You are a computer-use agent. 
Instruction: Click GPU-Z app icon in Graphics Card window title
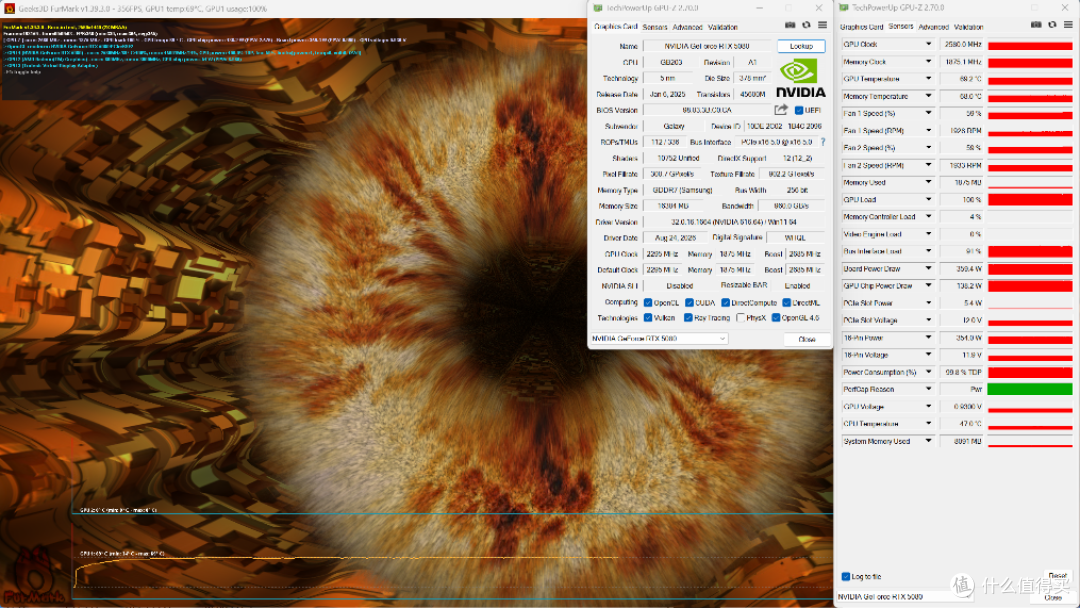(598, 8)
